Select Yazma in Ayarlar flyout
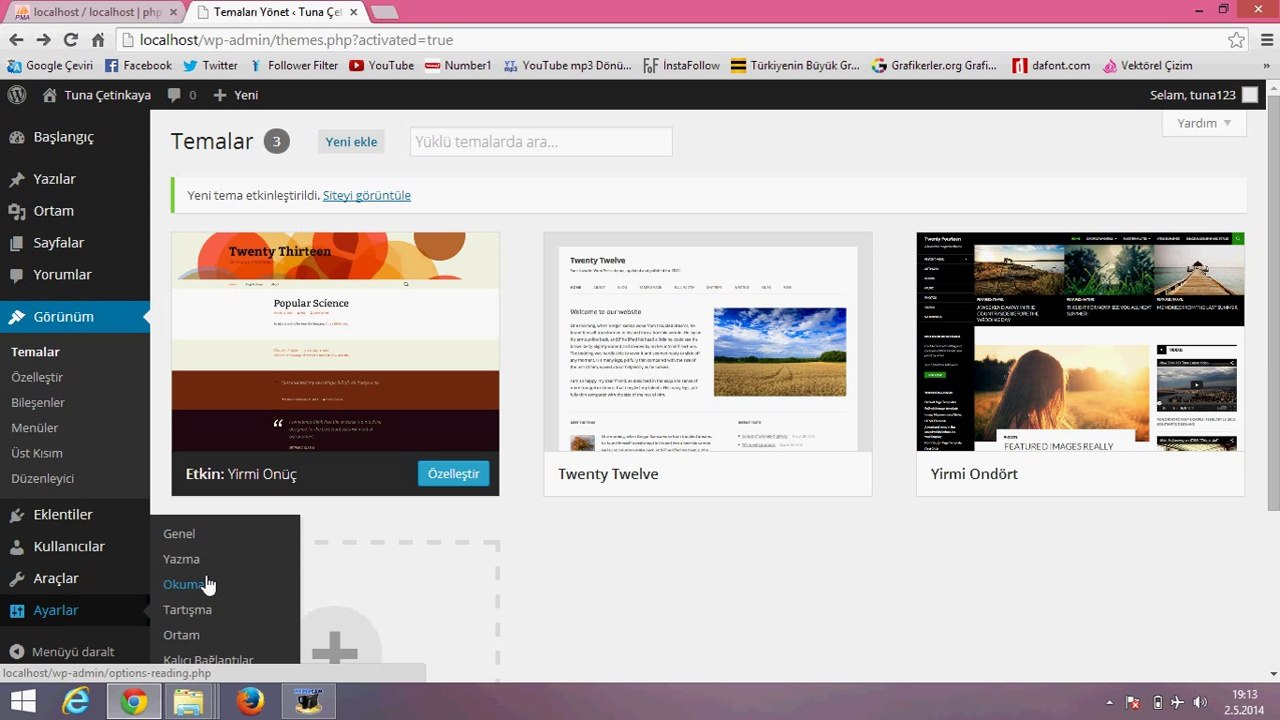Image resolution: width=1280 pixels, height=720 pixels. point(181,559)
